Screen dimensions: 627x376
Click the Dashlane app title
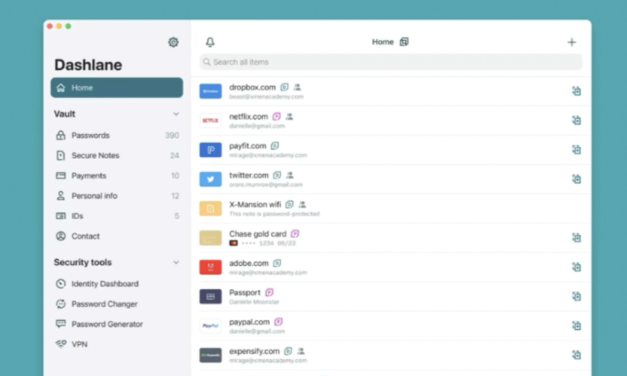coord(88,65)
